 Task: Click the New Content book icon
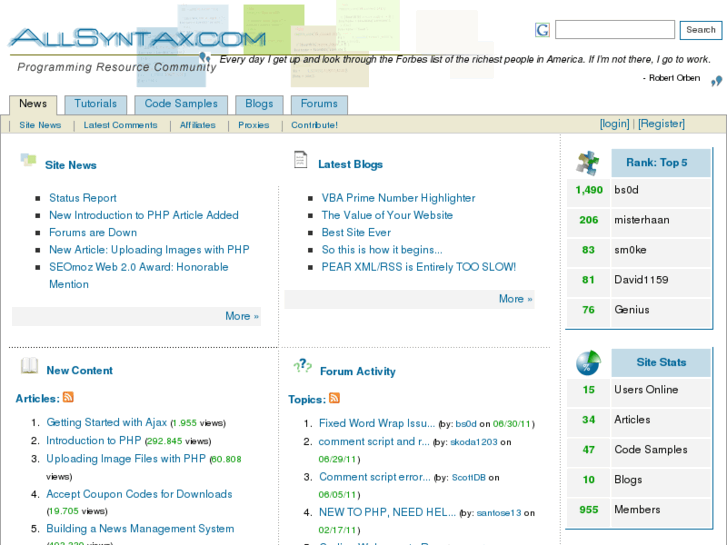pos(29,365)
